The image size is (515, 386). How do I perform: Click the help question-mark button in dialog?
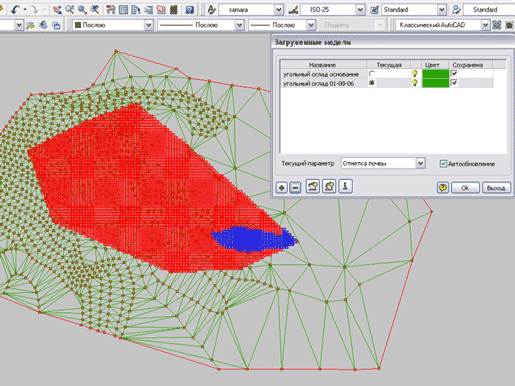pyautogui.click(x=443, y=188)
